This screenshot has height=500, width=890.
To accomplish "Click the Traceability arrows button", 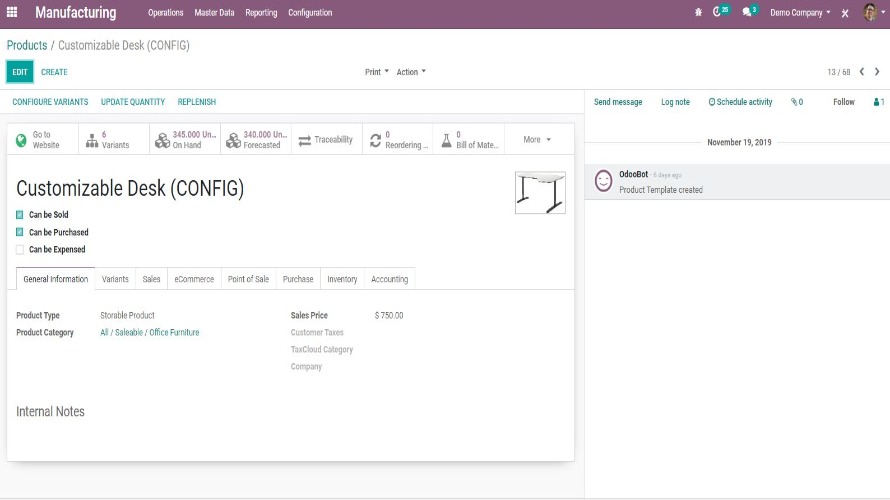I will 326,140.
